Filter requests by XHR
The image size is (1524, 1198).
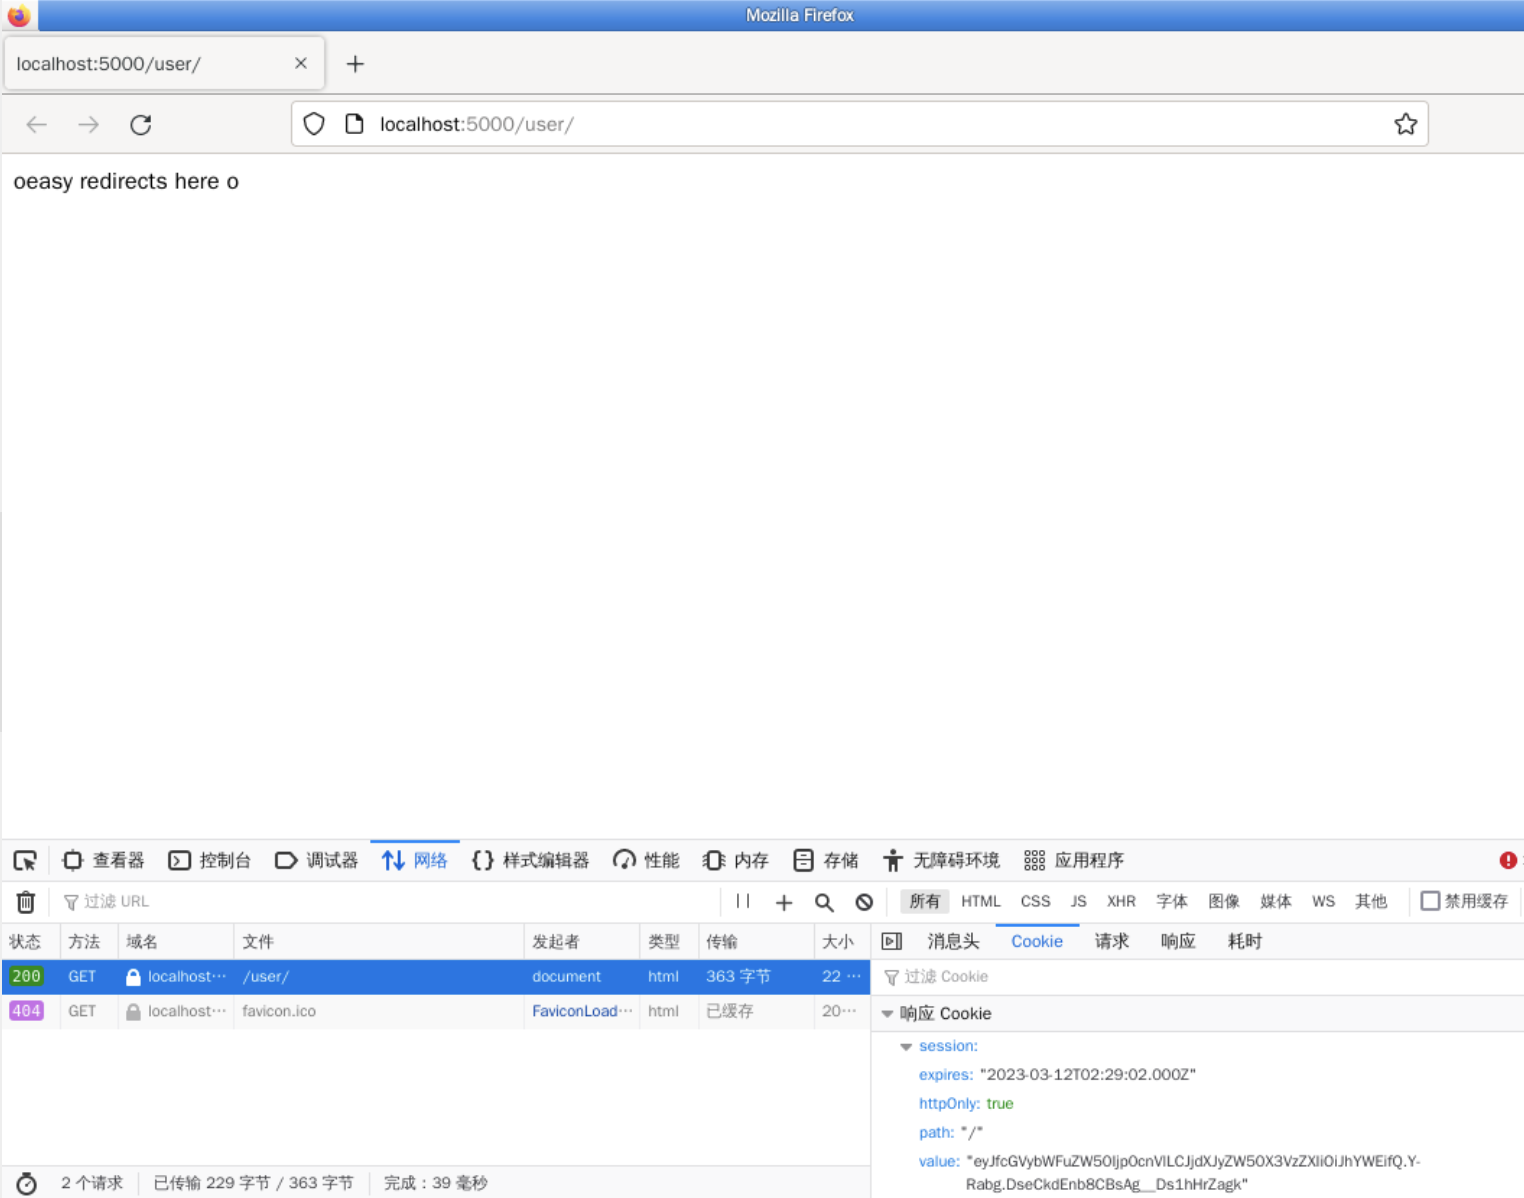tap(1121, 901)
